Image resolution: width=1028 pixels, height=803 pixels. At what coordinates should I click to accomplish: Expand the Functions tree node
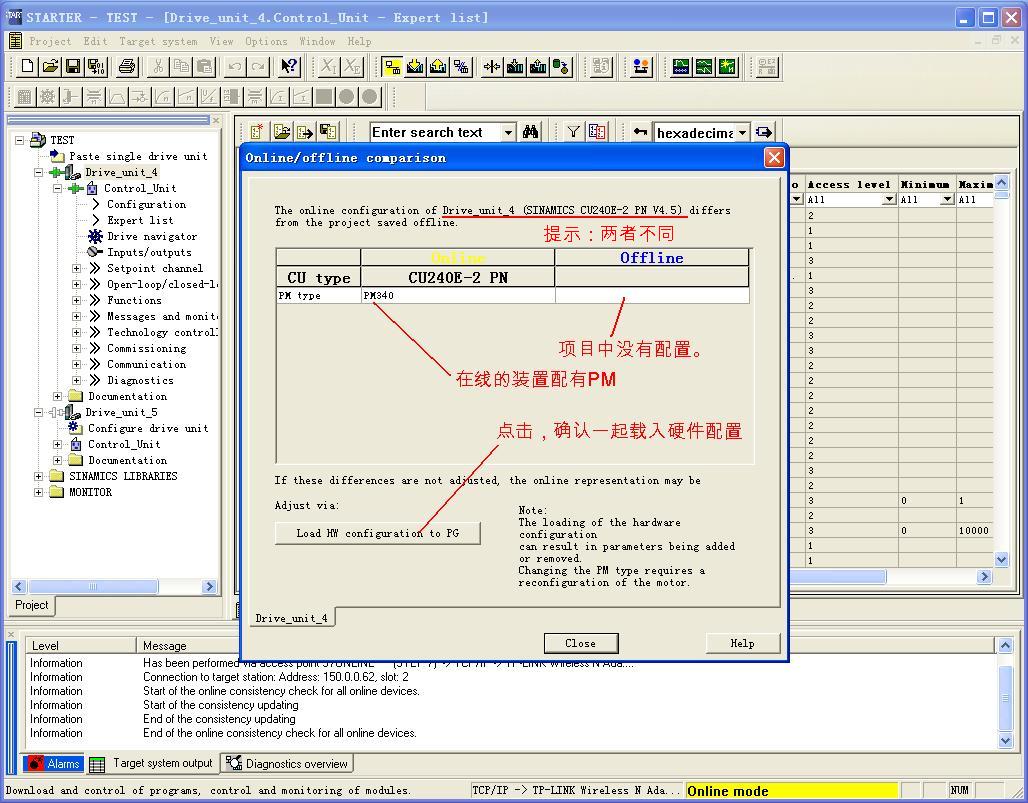77,300
